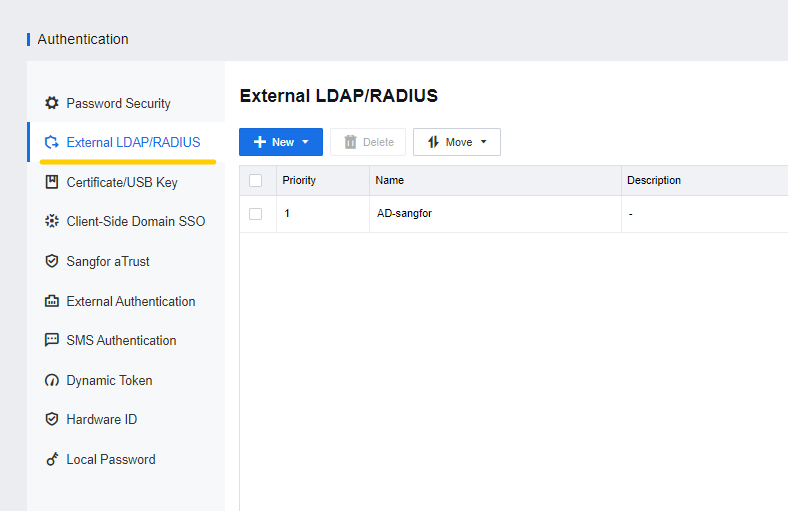Click the External Authentication icon
788x511 pixels.
tap(52, 301)
